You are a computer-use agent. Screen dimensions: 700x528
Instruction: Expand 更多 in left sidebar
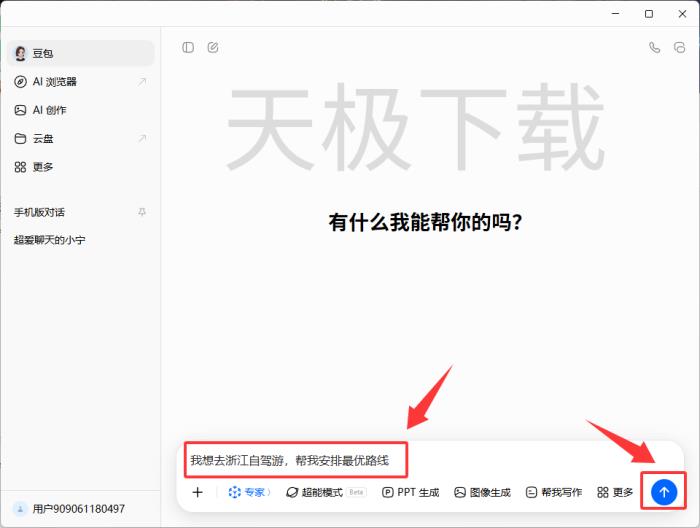pos(43,167)
